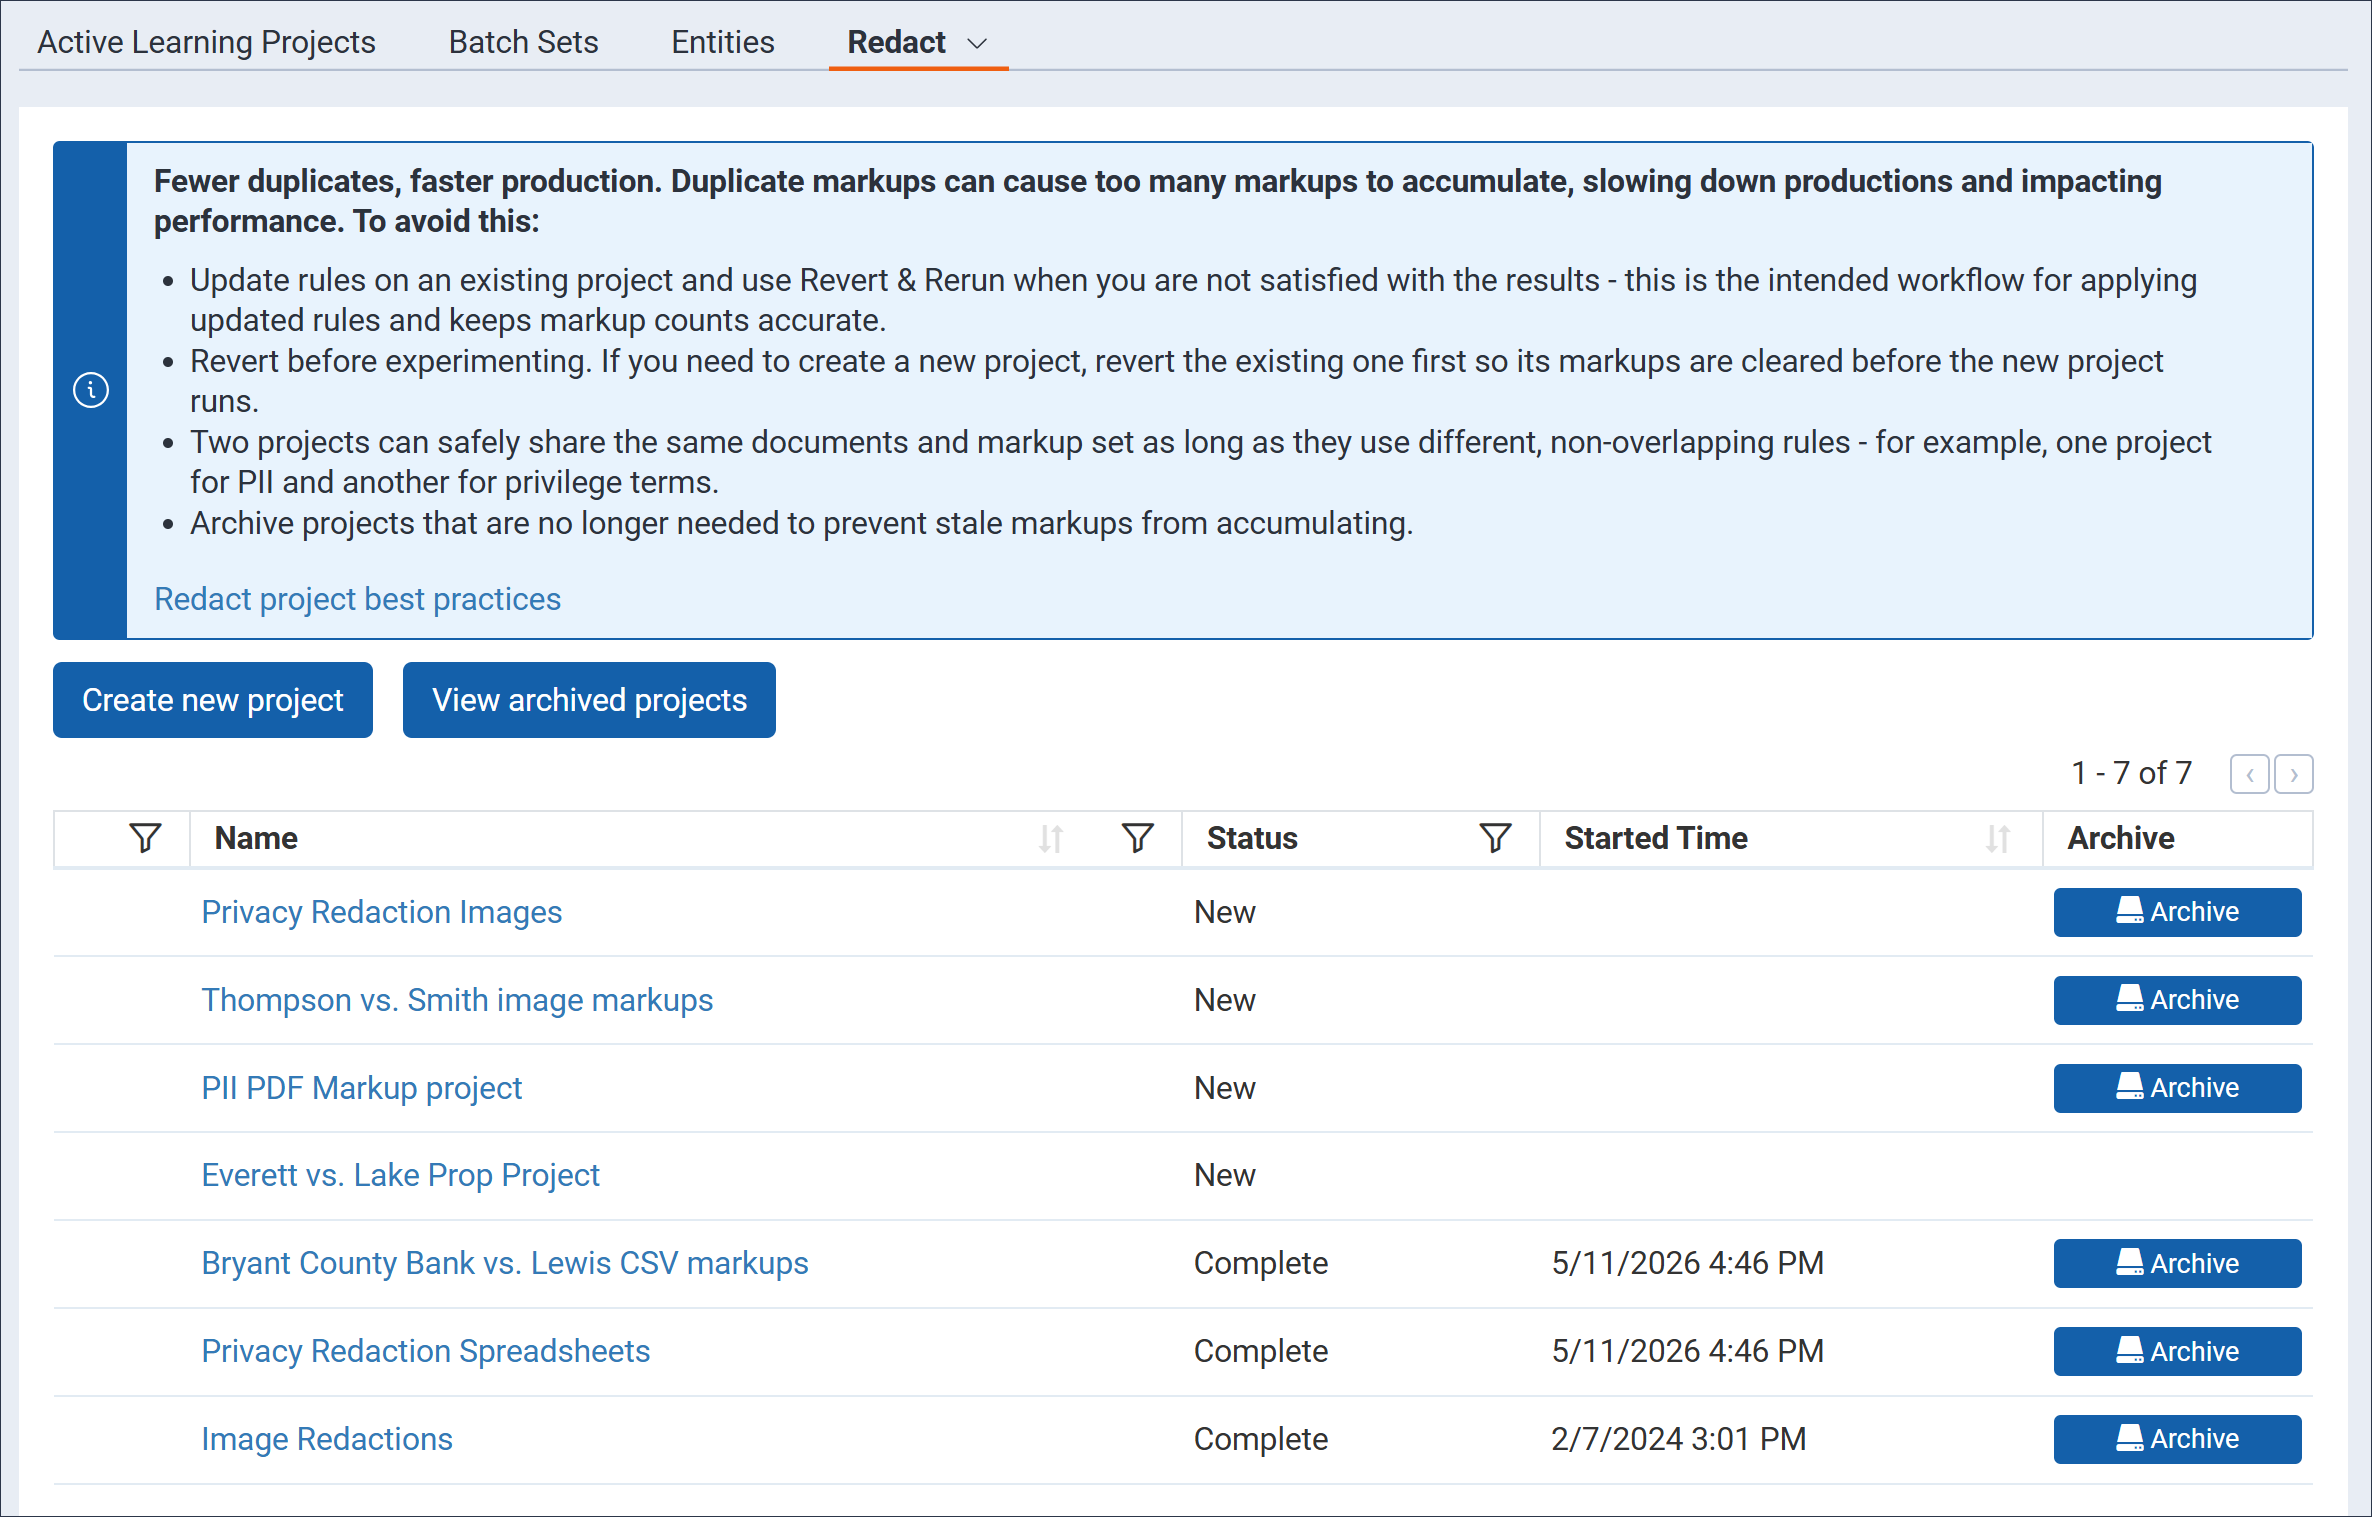Sort by Started Time column arrows
This screenshot has width=2372, height=1517.
[1997, 838]
